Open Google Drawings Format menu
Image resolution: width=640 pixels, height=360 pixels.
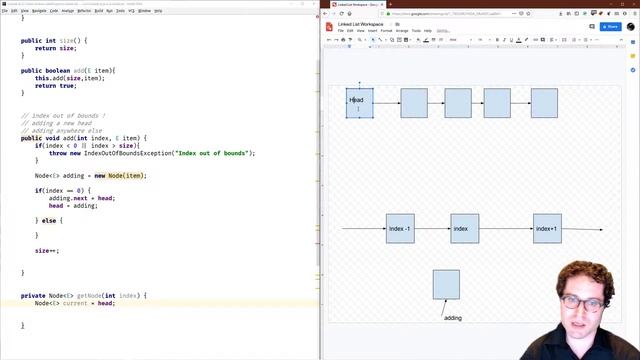pos(386,31)
